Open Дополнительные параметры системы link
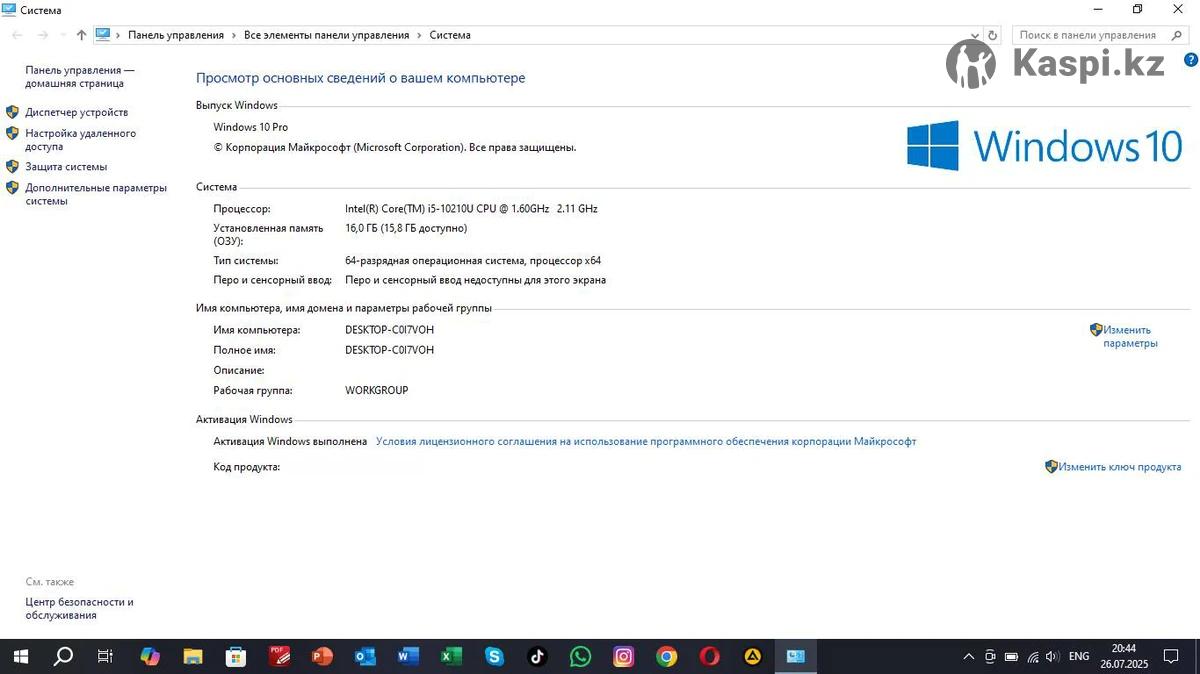The width and height of the screenshot is (1200, 674). [x=96, y=194]
